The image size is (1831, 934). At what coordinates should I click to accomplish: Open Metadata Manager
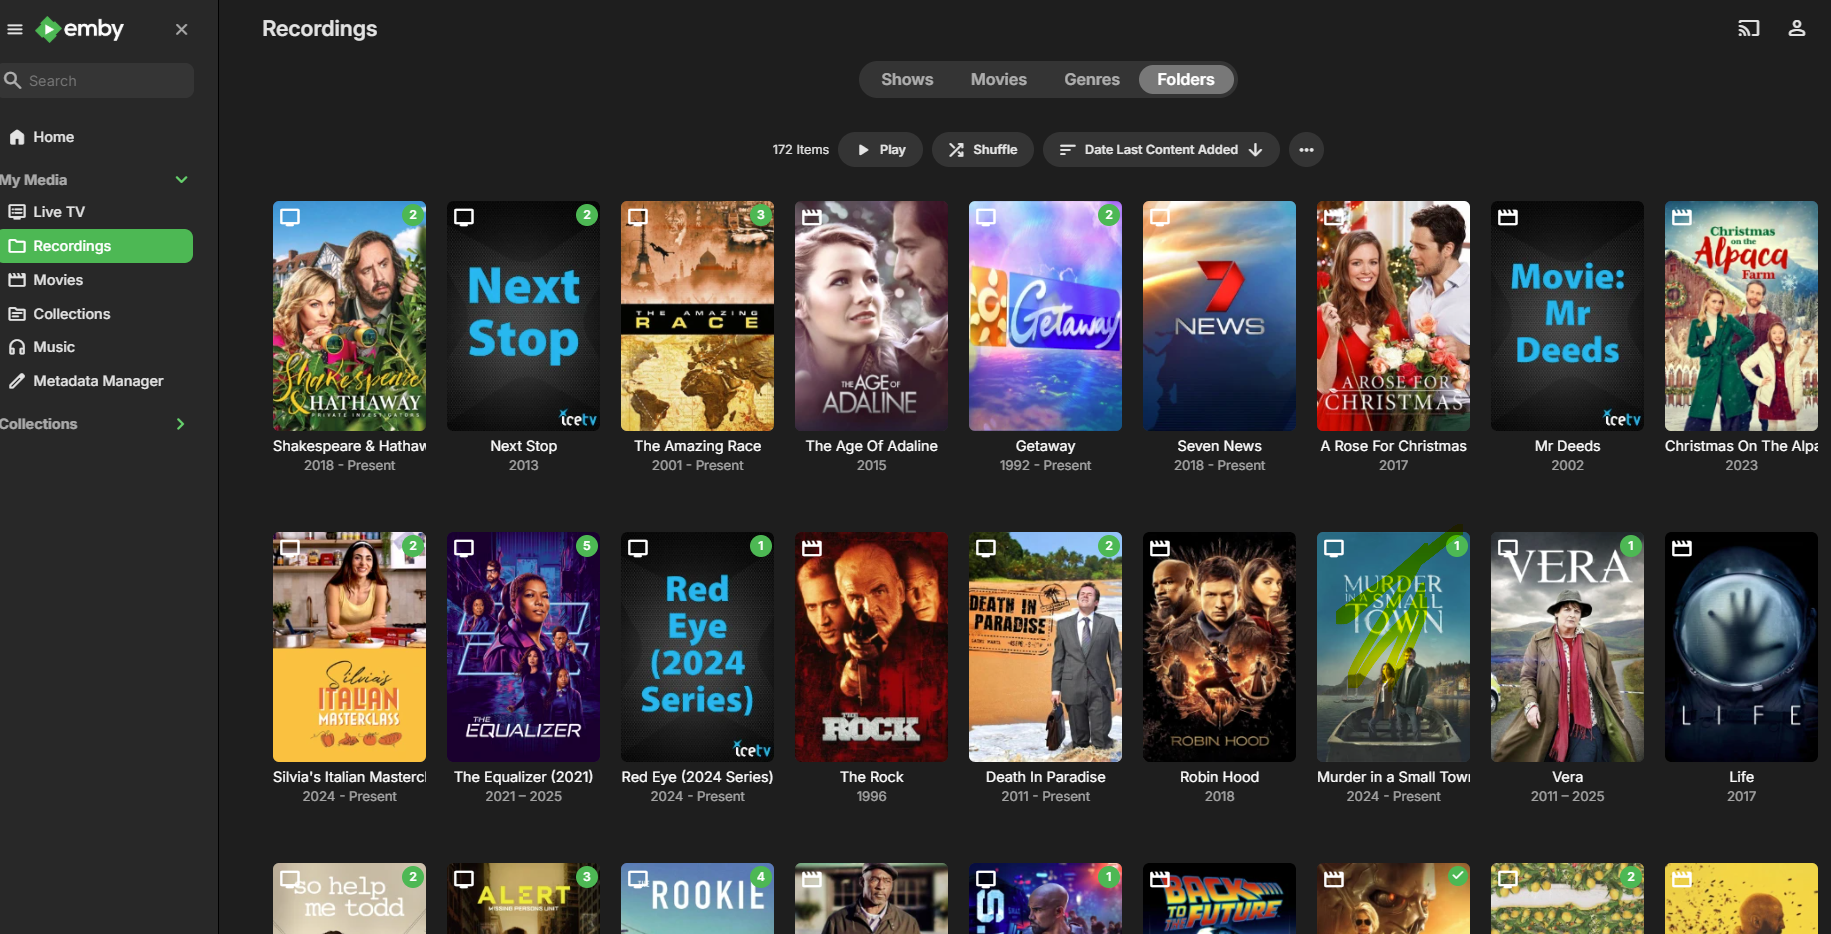coord(97,381)
